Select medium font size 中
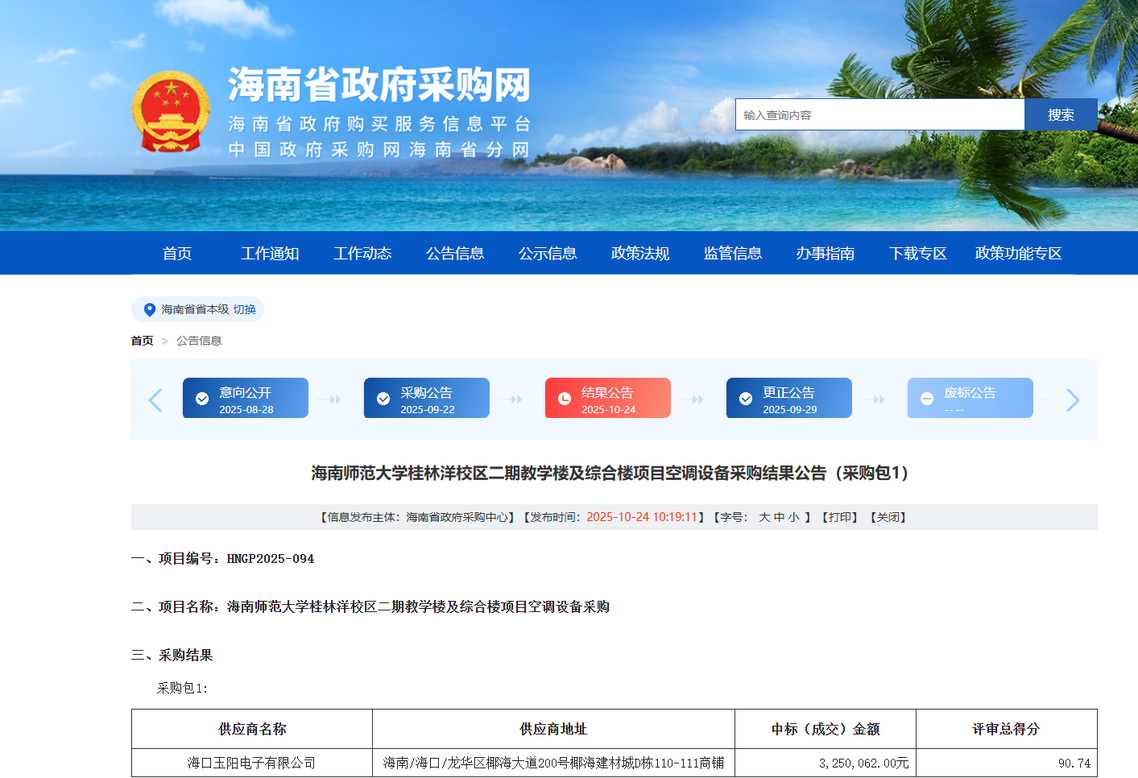 point(779,517)
